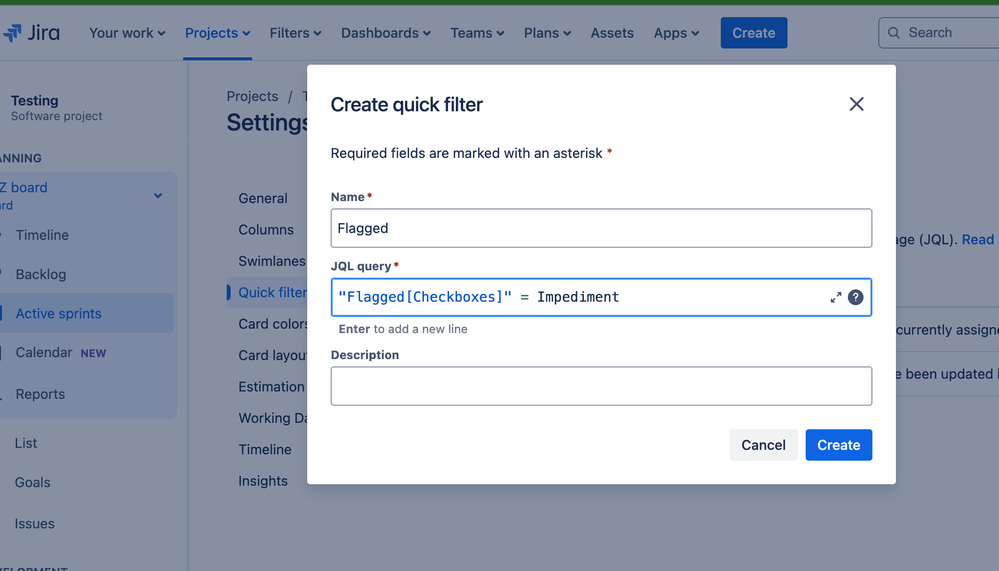This screenshot has height=571, width=999.
Task: Open Timeline in the sidebar
Action: tap(42, 235)
